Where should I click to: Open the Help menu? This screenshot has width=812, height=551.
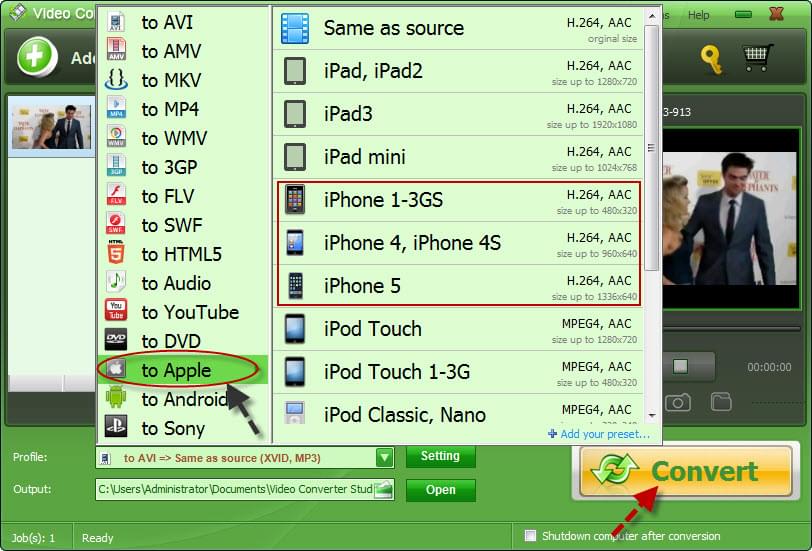698,15
